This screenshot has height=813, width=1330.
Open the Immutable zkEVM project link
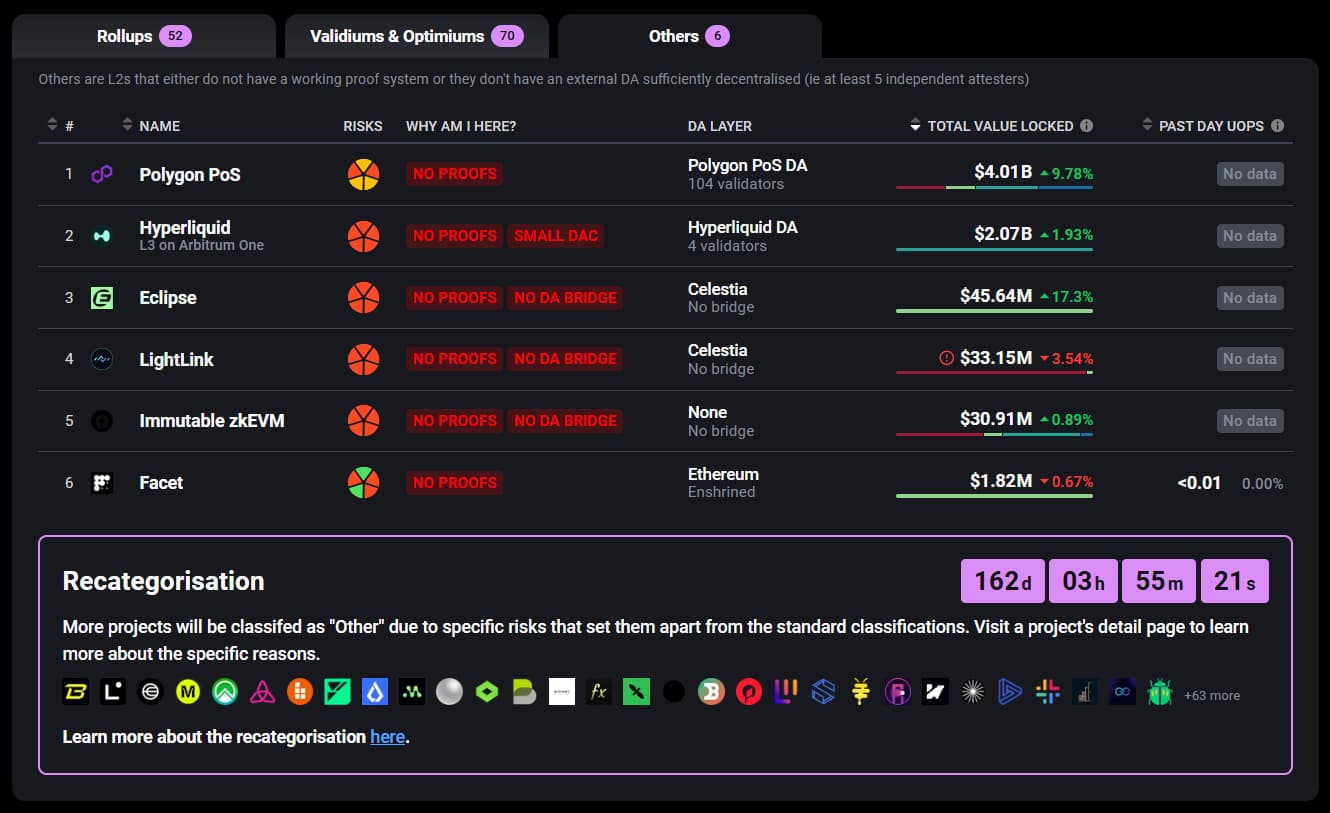point(212,421)
